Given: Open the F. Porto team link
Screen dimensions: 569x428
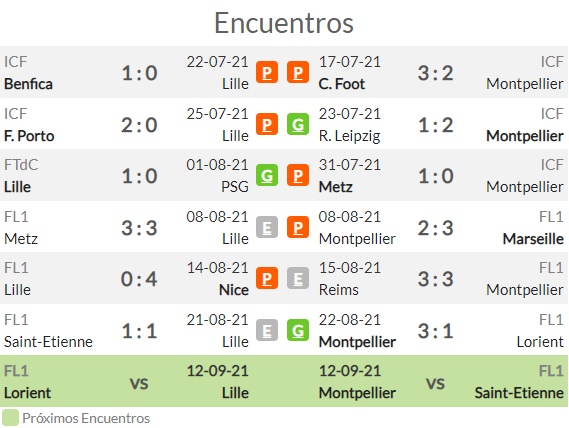Looking at the screenshot, I should click(x=29, y=136).
